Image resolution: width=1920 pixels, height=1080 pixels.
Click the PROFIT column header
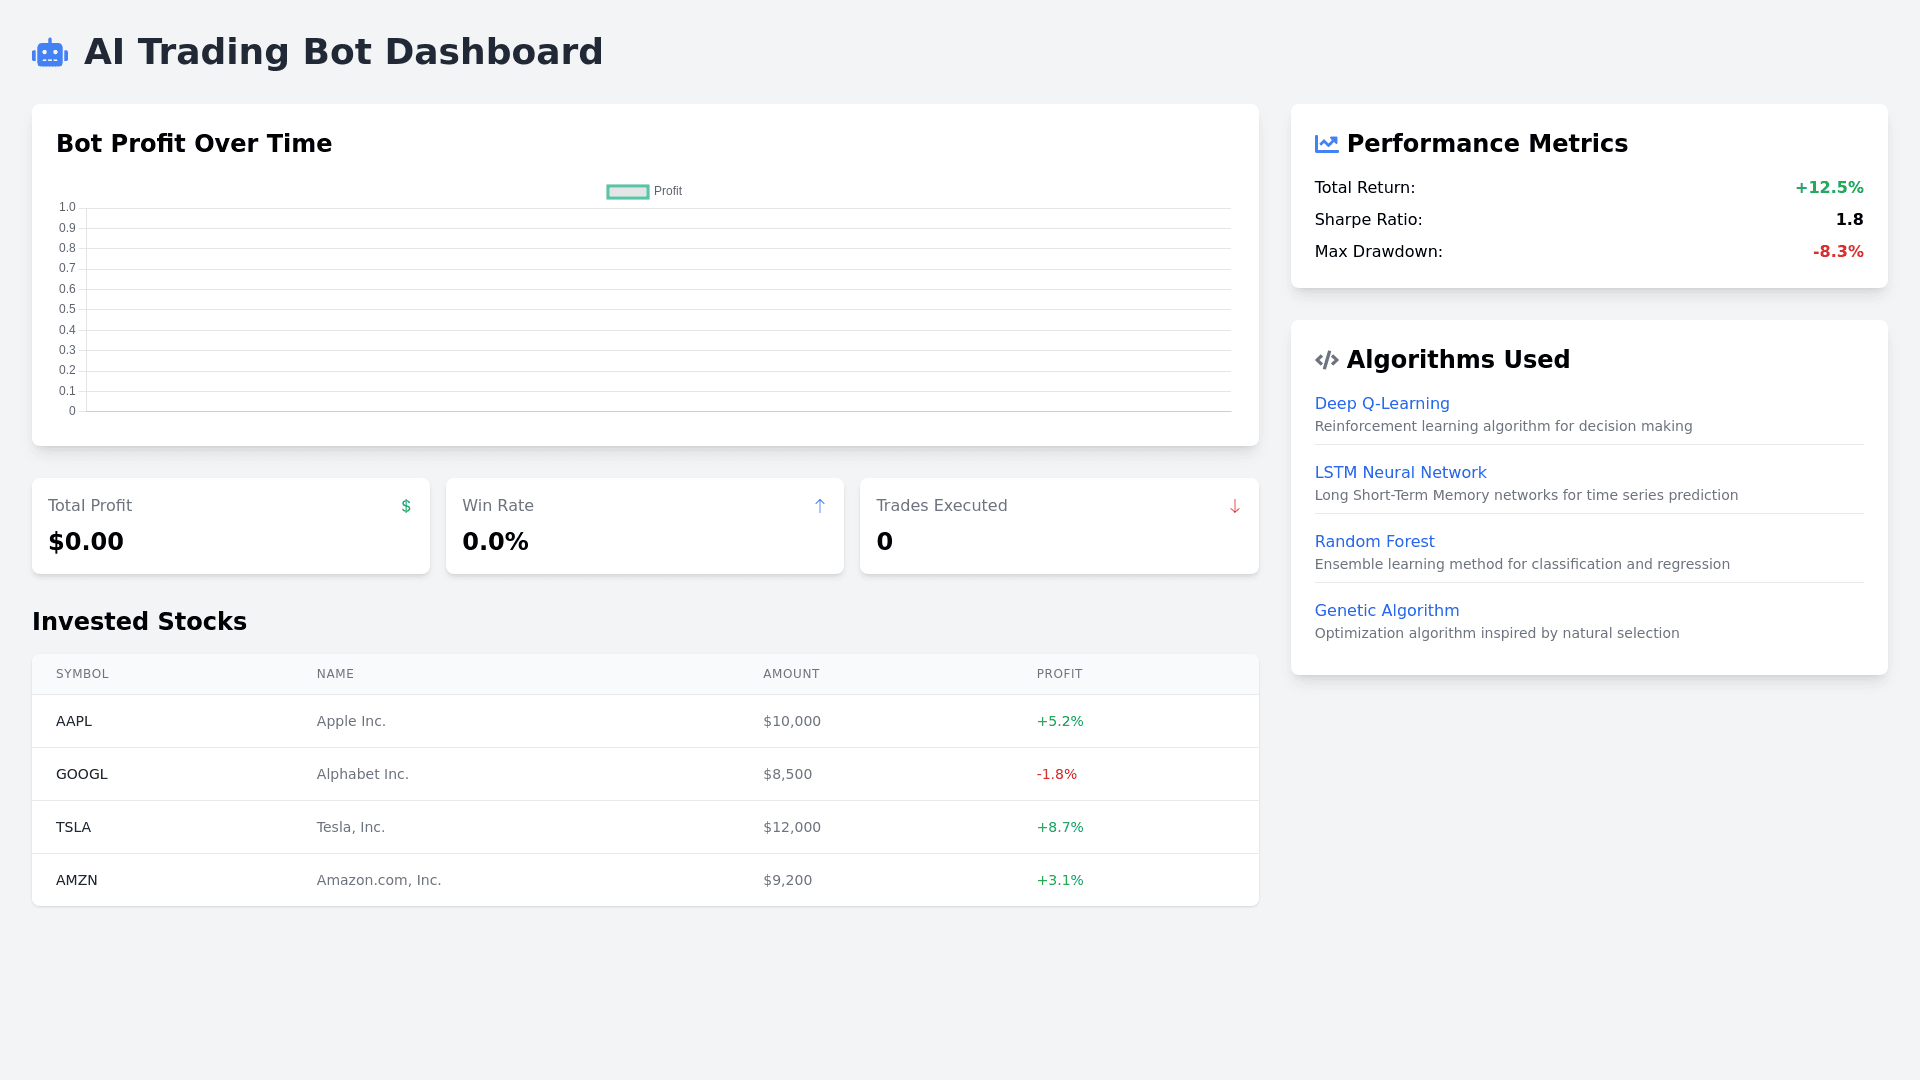click(1059, 674)
